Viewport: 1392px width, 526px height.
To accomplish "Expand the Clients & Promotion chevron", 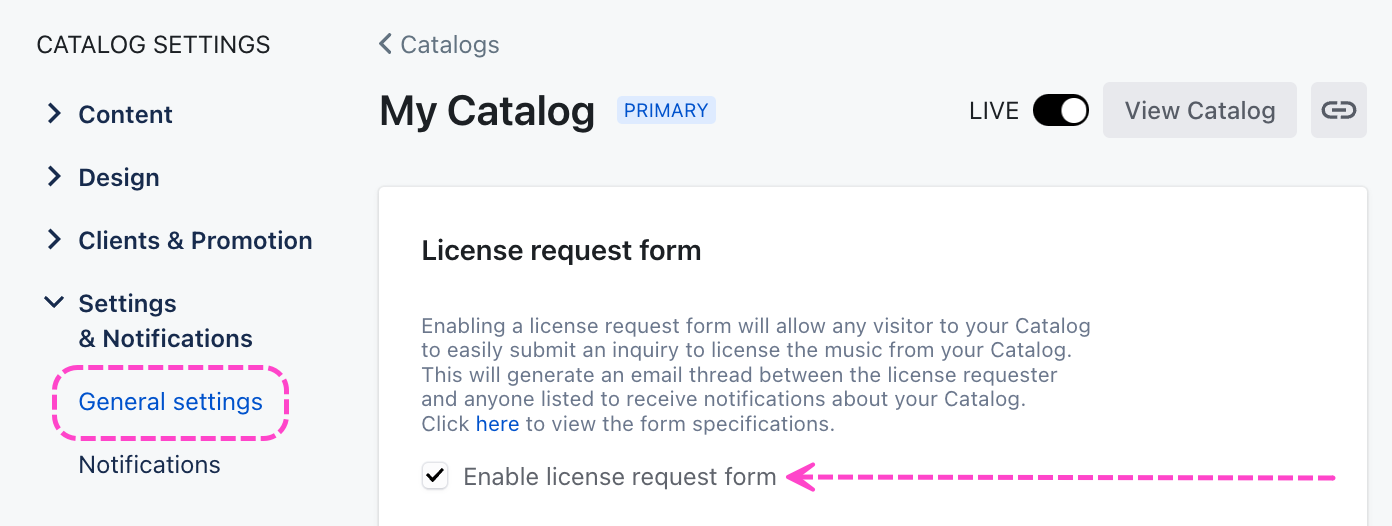I will 54,240.
